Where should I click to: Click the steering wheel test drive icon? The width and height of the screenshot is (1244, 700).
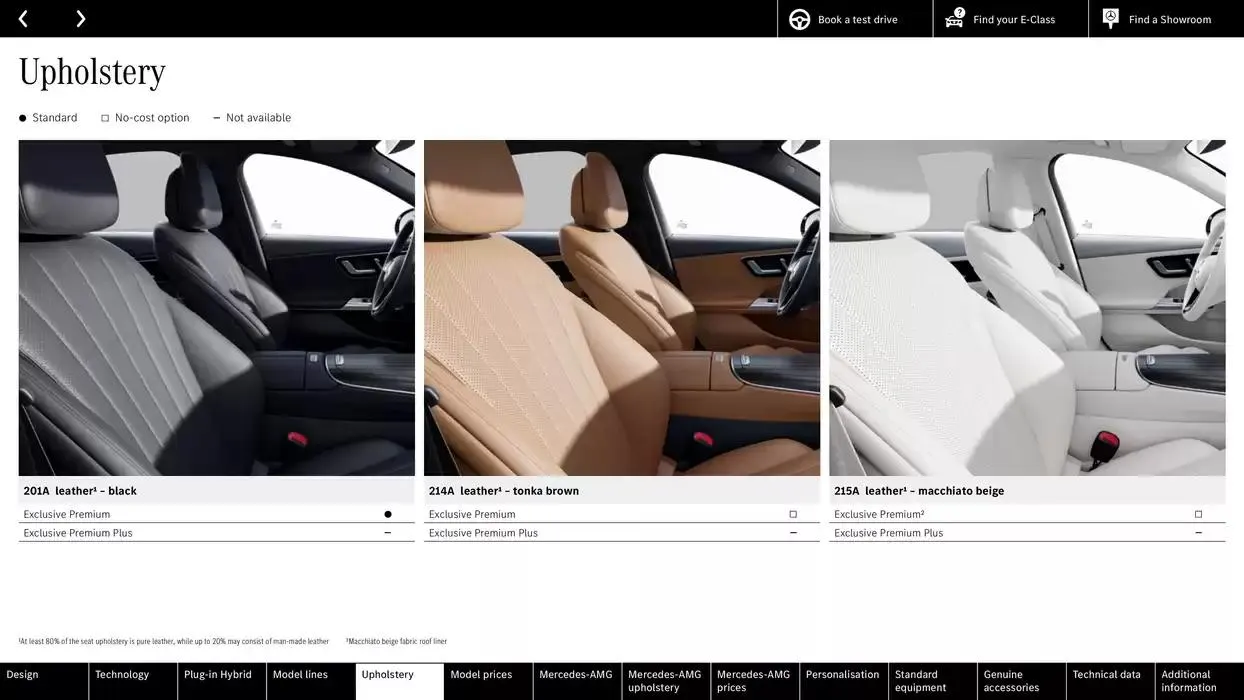click(x=800, y=19)
